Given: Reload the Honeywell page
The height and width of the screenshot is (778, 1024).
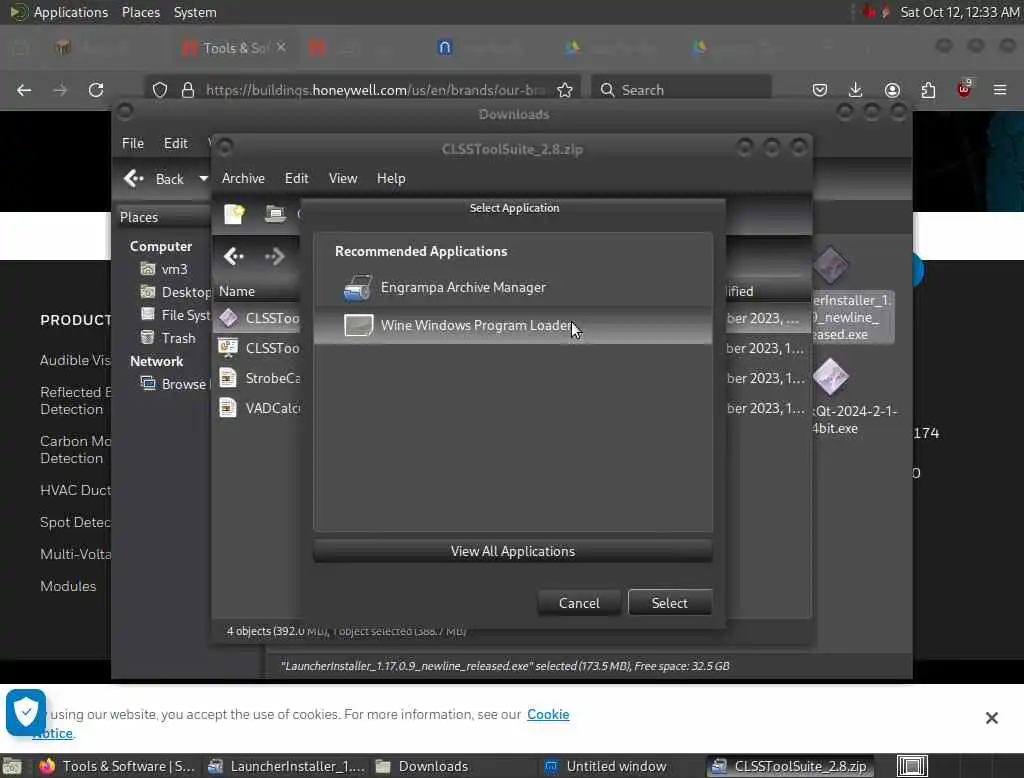Looking at the screenshot, I should [96, 90].
